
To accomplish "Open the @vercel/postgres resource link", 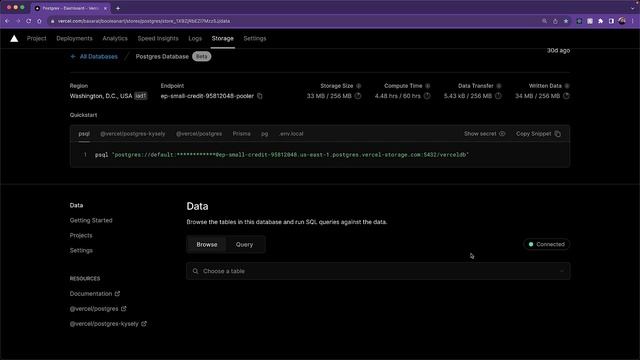I will [98, 309].
